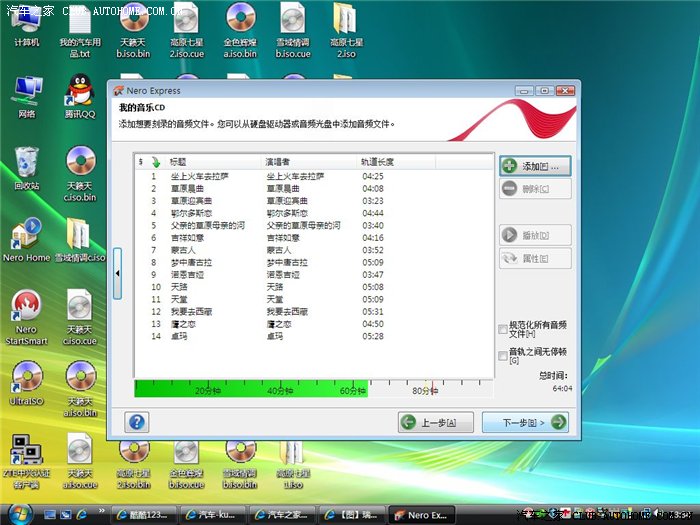Viewport: 700px width, 525px height.
Task: Select 天籁天 a.iso.cue desktop file
Action: click(x=80, y=461)
